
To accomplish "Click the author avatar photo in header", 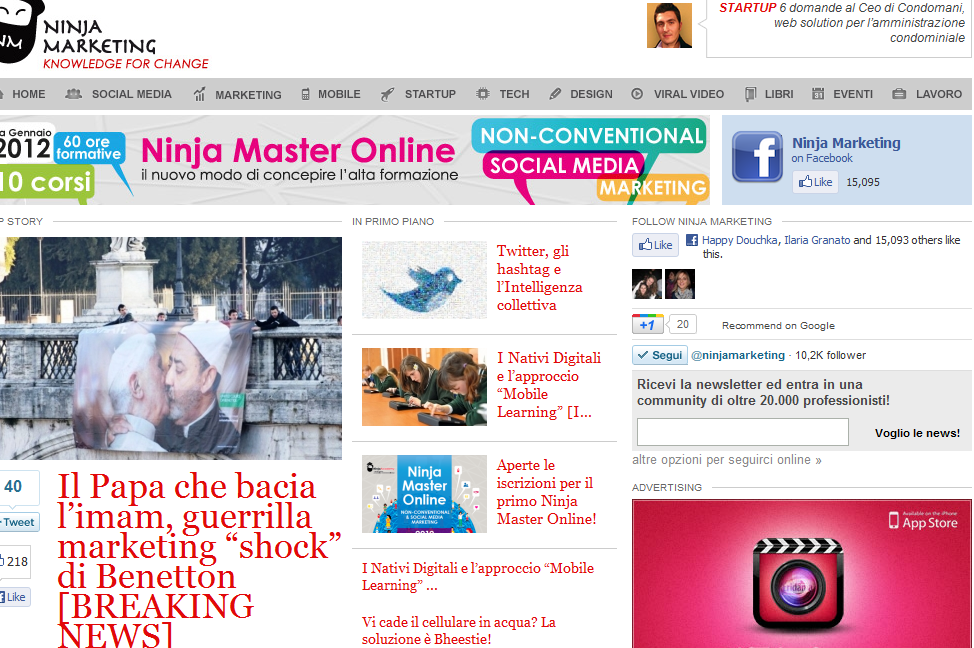I will (x=669, y=26).
